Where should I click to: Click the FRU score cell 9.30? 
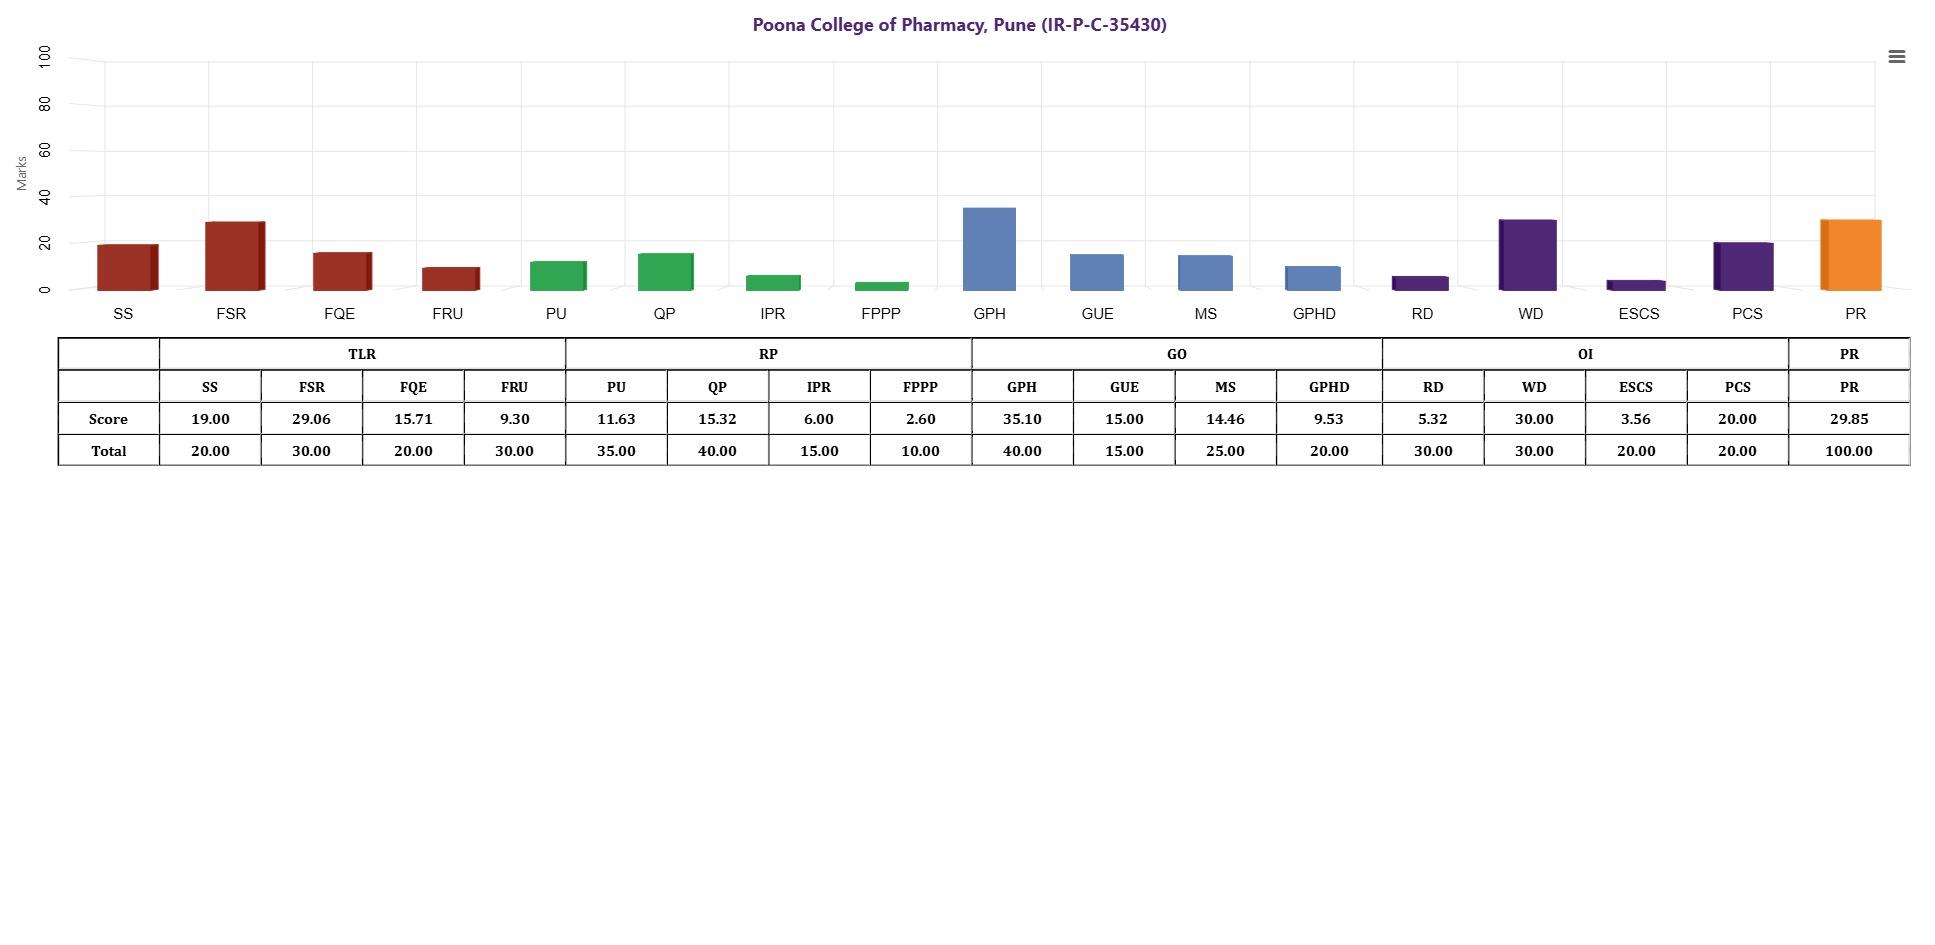click(514, 419)
